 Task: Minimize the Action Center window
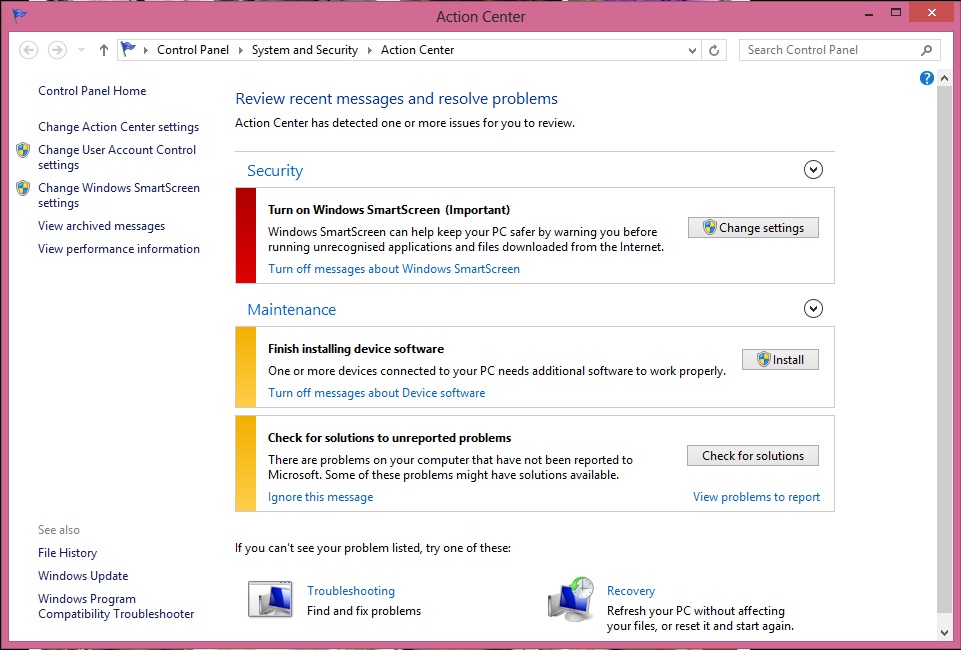pyautogui.click(x=870, y=13)
